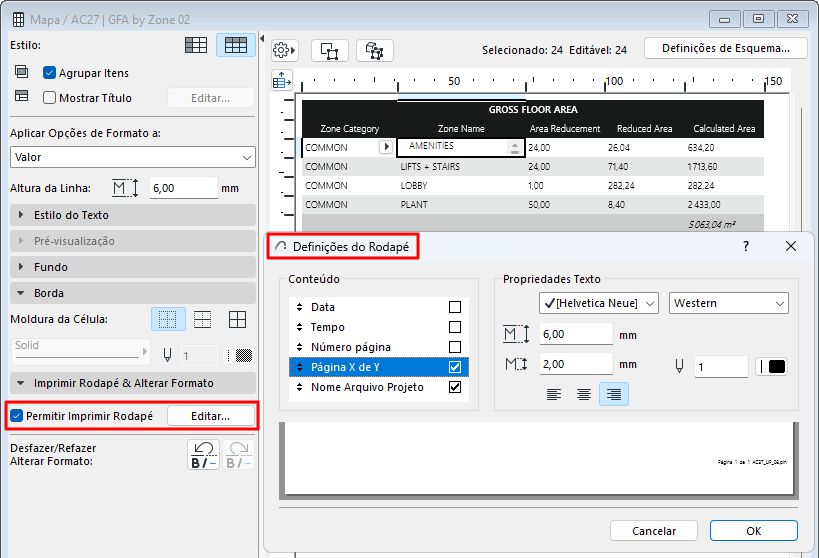Open the schedule settings gear menu
The height and width of the screenshot is (558, 819).
tap(284, 51)
